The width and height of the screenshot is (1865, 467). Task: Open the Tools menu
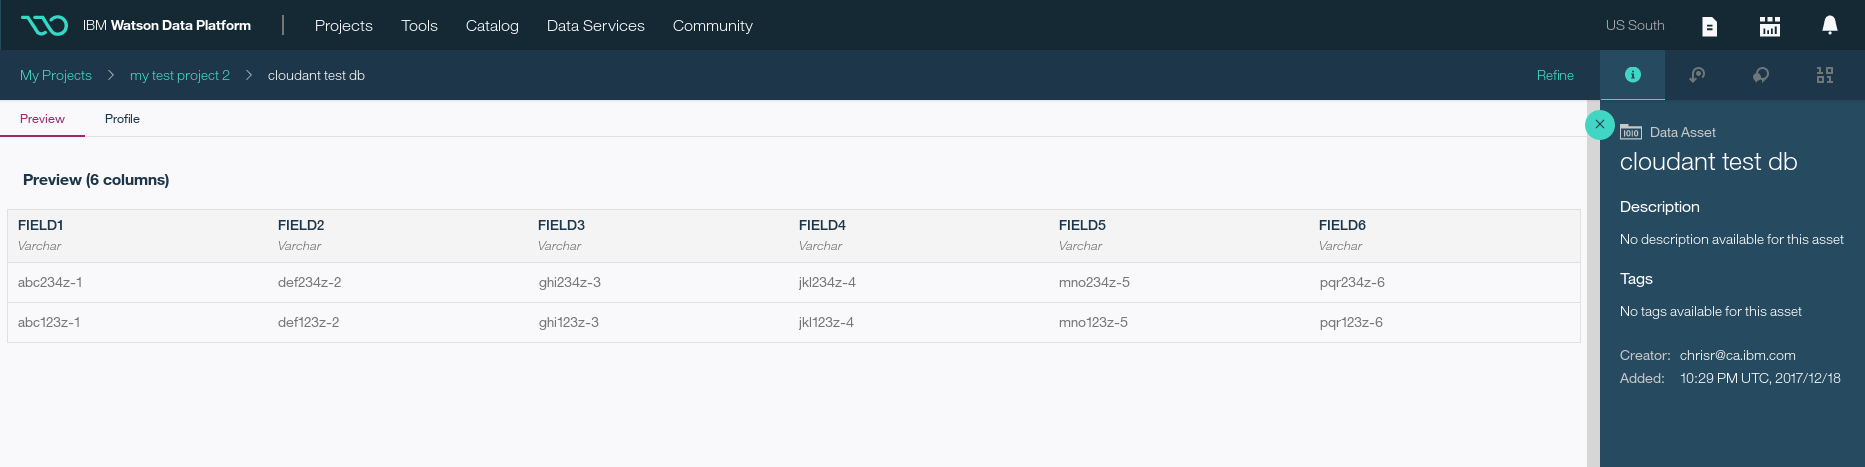pyautogui.click(x=419, y=26)
